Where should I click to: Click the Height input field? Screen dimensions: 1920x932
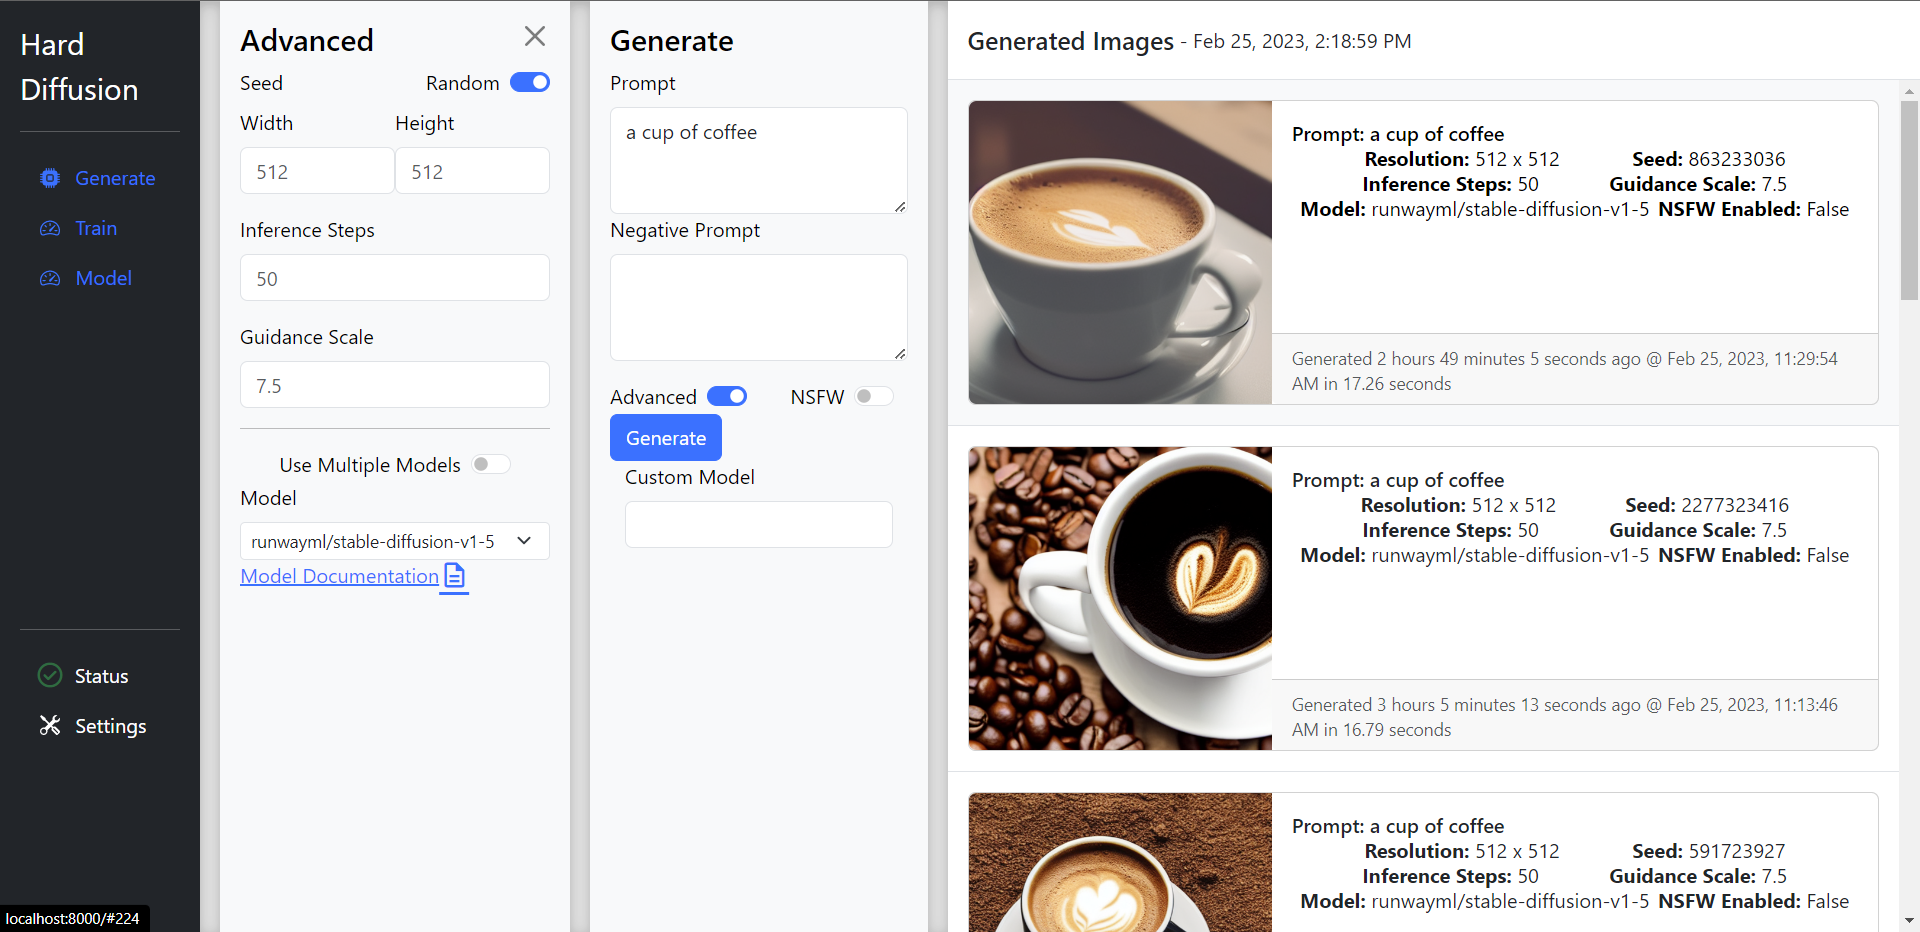[472, 171]
